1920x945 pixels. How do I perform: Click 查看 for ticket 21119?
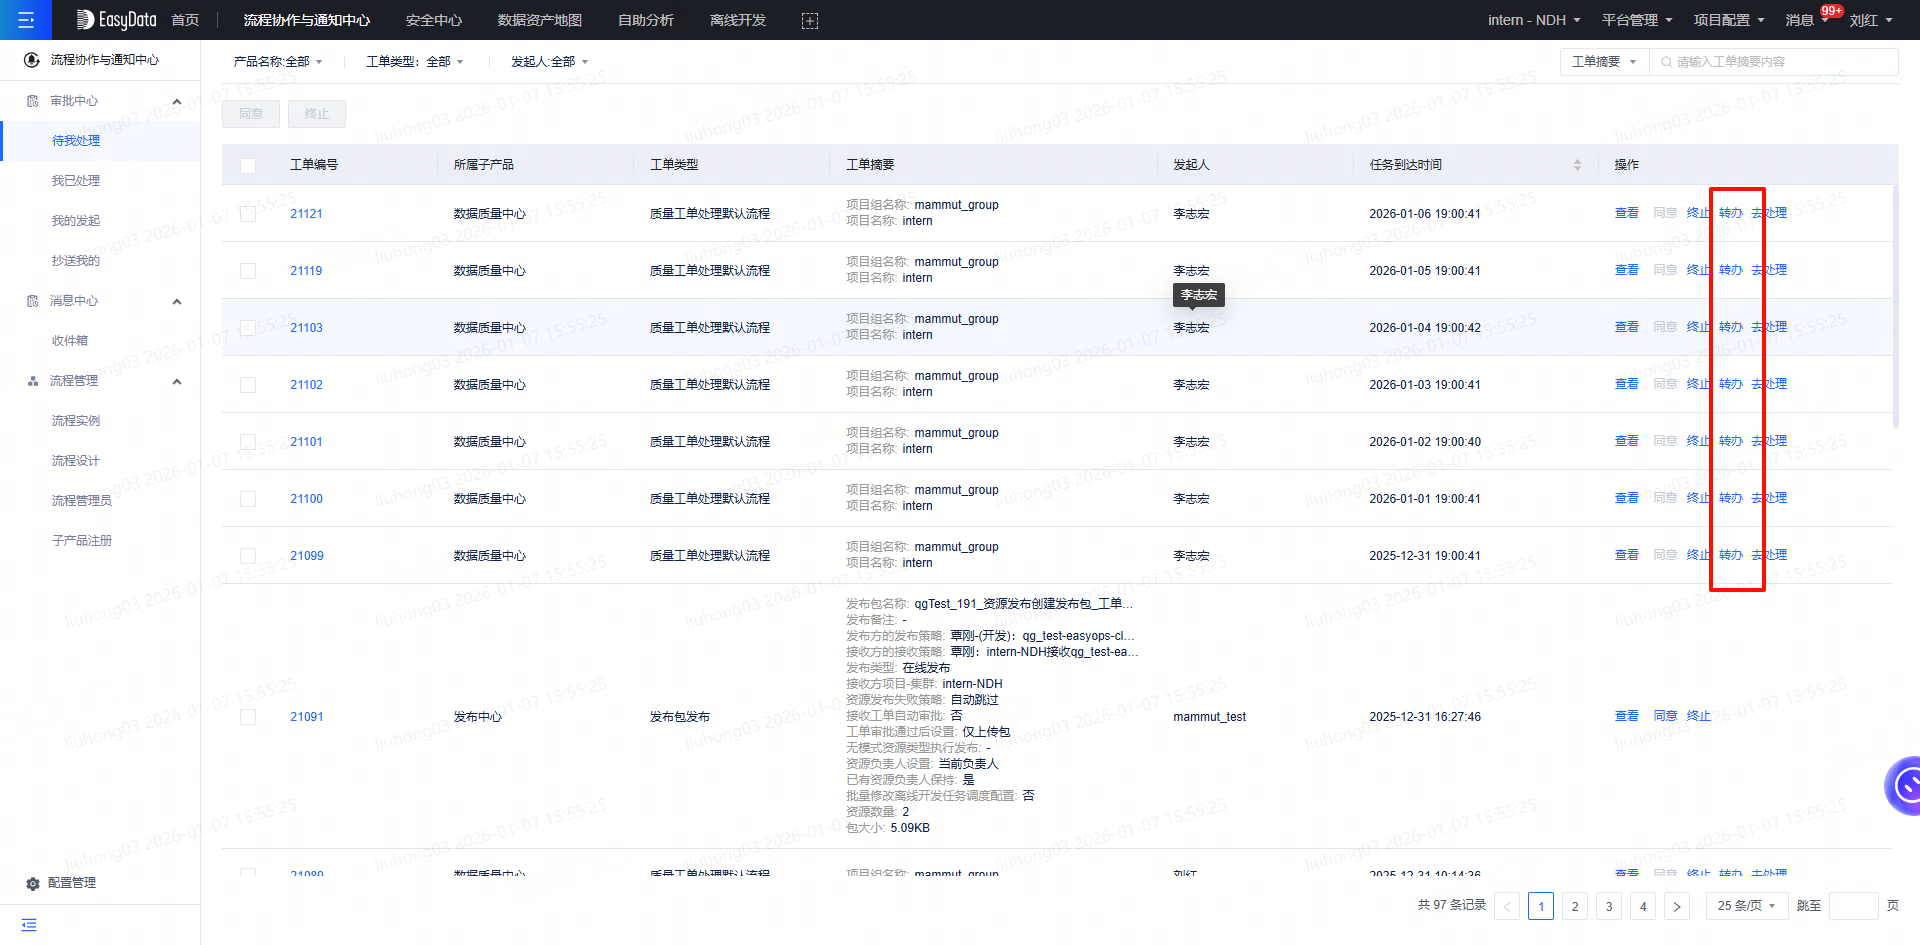click(x=1627, y=270)
